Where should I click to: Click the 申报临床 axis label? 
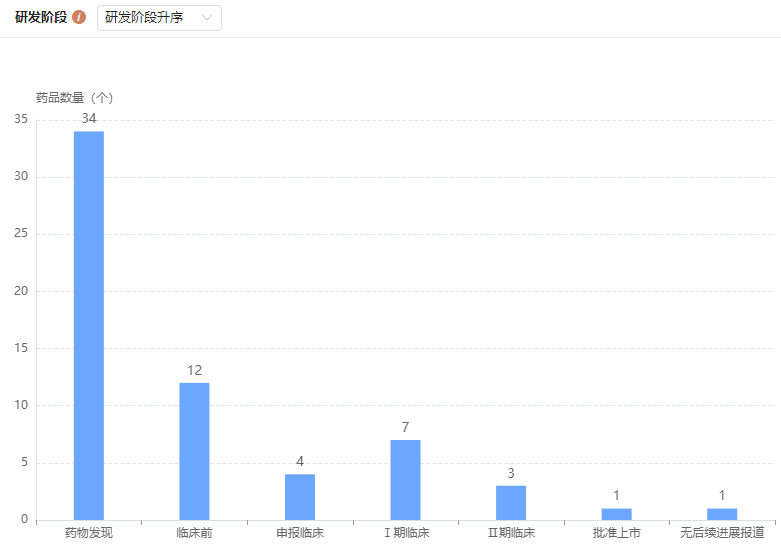point(300,533)
